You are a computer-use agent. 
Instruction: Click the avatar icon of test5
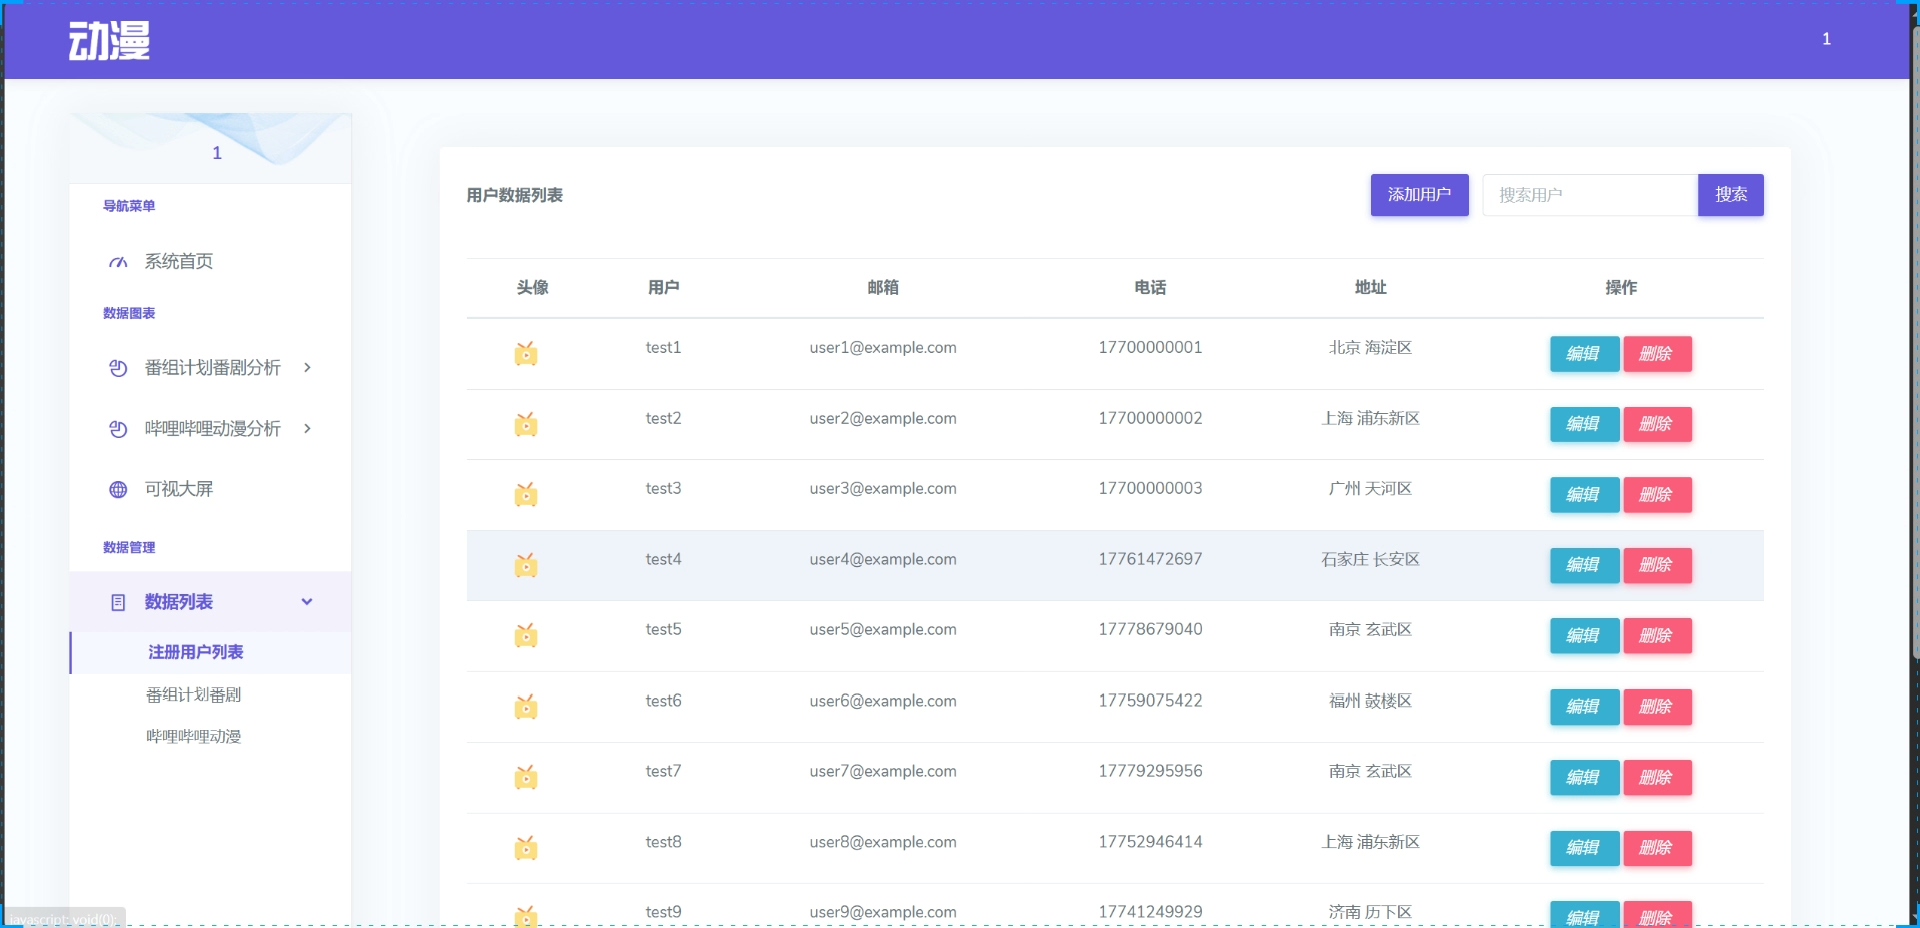pyautogui.click(x=526, y=635)
